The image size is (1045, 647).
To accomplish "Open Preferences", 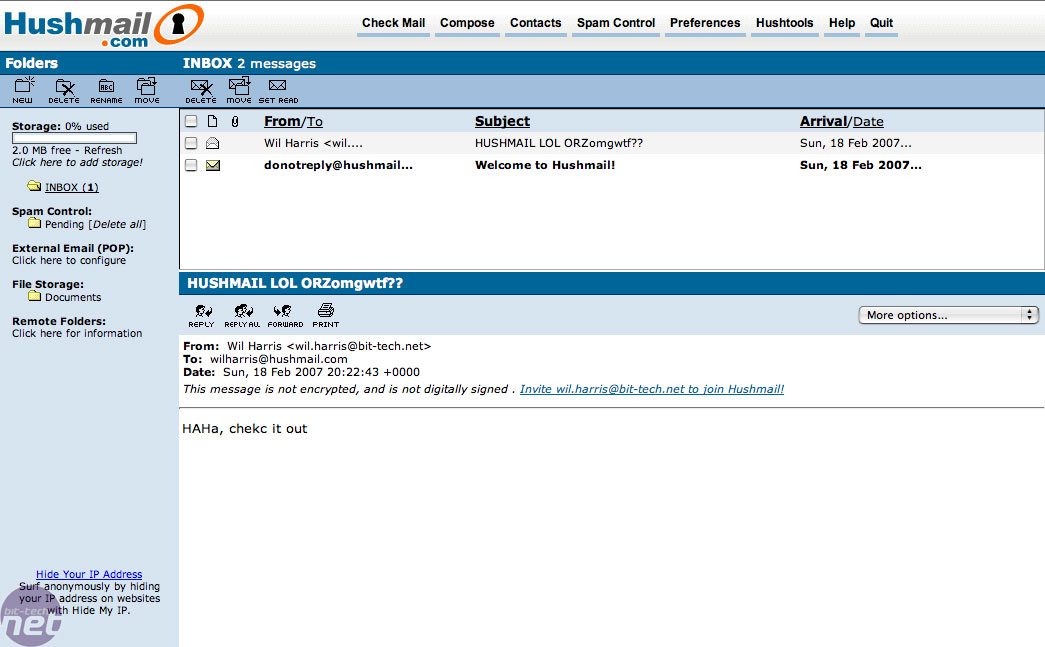I will point(705,23).
